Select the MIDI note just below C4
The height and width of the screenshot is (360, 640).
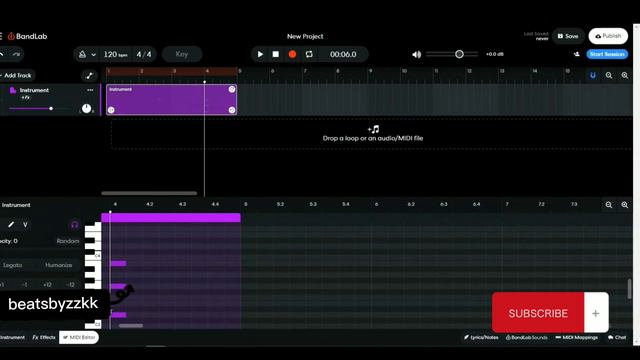(118, 263)
